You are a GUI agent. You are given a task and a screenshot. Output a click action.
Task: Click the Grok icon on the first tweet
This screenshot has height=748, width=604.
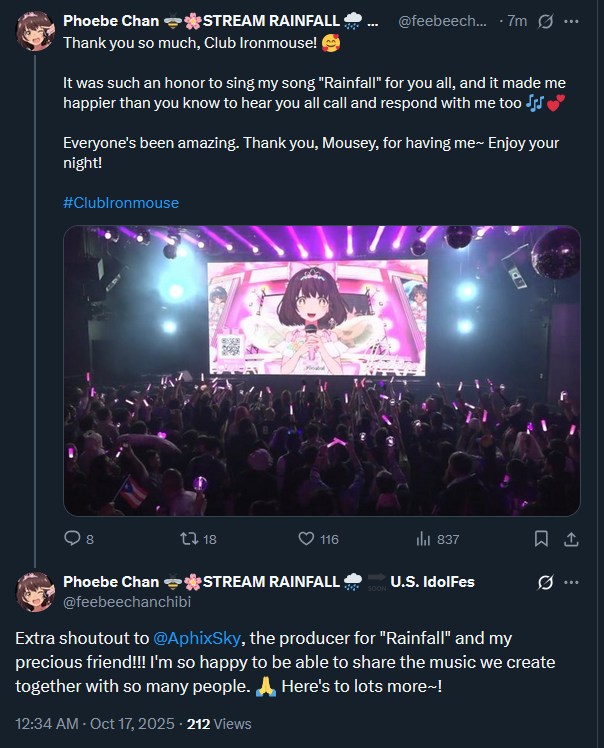(x=545, y=21)
